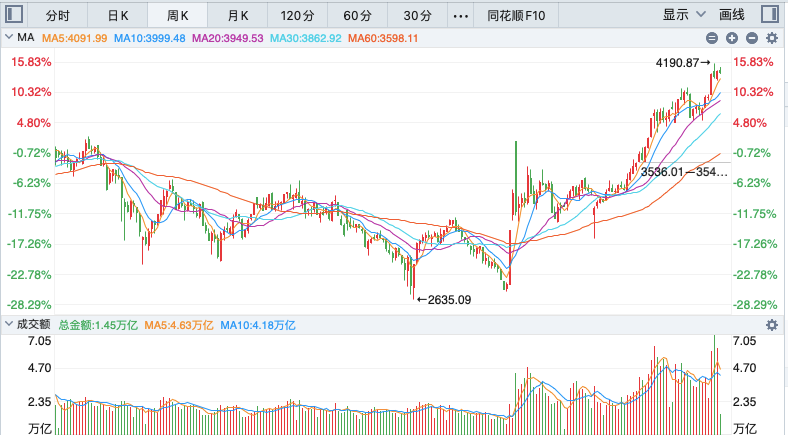Click the three-dots more periods icon

point(460,16)
